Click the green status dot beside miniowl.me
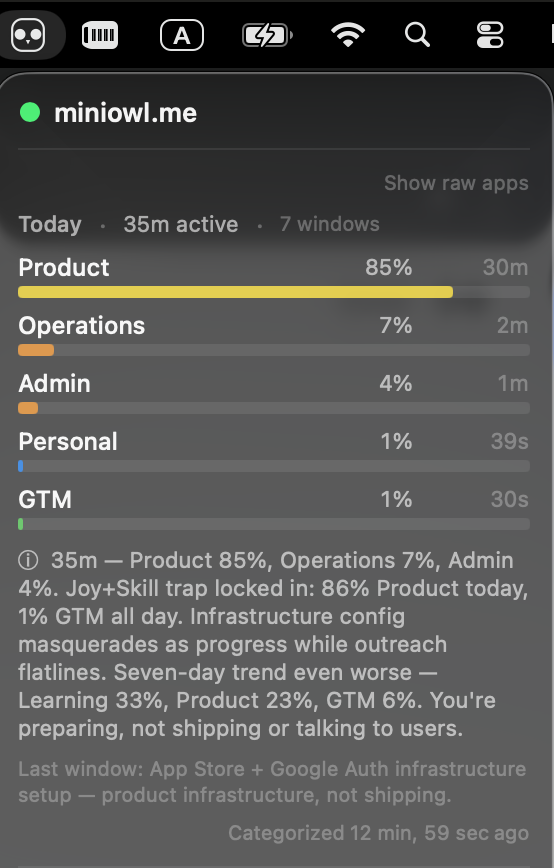 point(30,112)
